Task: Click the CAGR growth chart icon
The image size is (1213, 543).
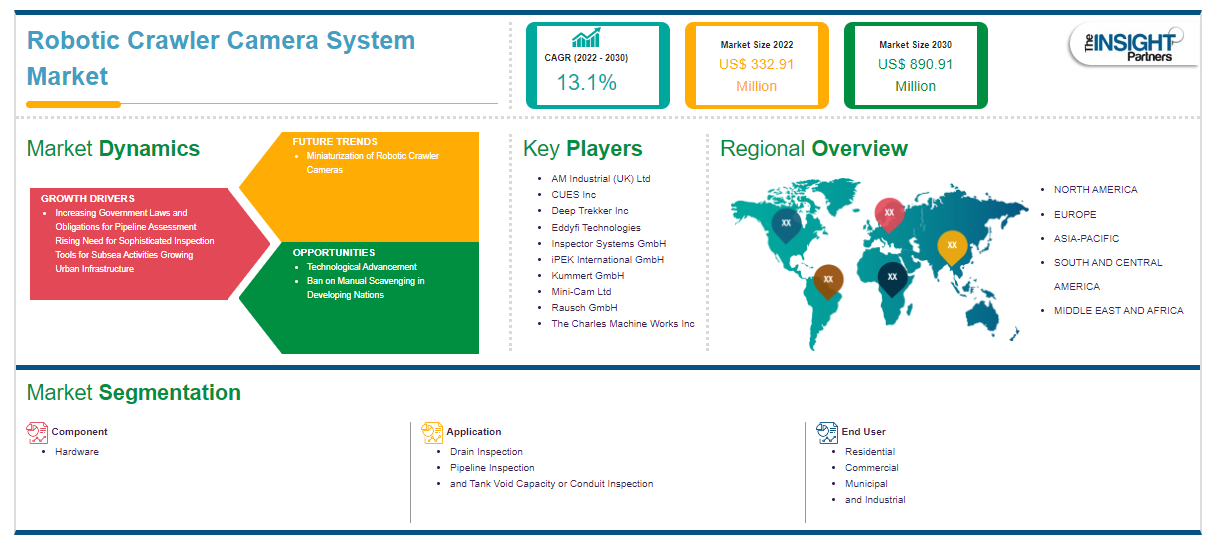Action: tap(586, 38)
